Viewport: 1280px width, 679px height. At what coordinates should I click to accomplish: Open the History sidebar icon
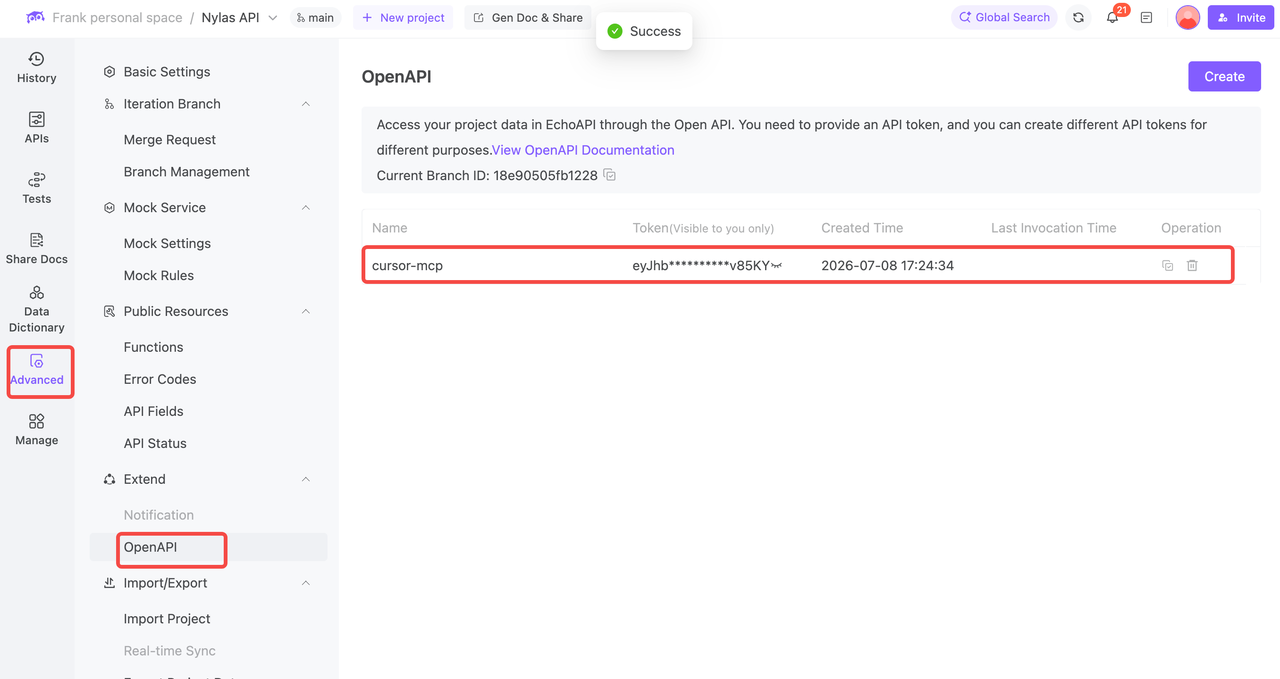click(x=36, y=68)
